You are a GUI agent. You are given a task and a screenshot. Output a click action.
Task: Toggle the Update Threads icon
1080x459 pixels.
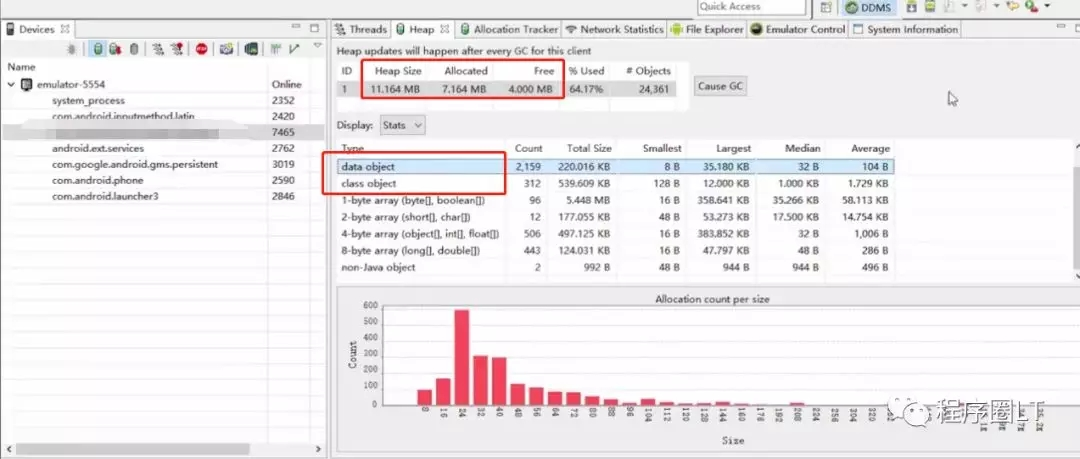pos(158,49)
